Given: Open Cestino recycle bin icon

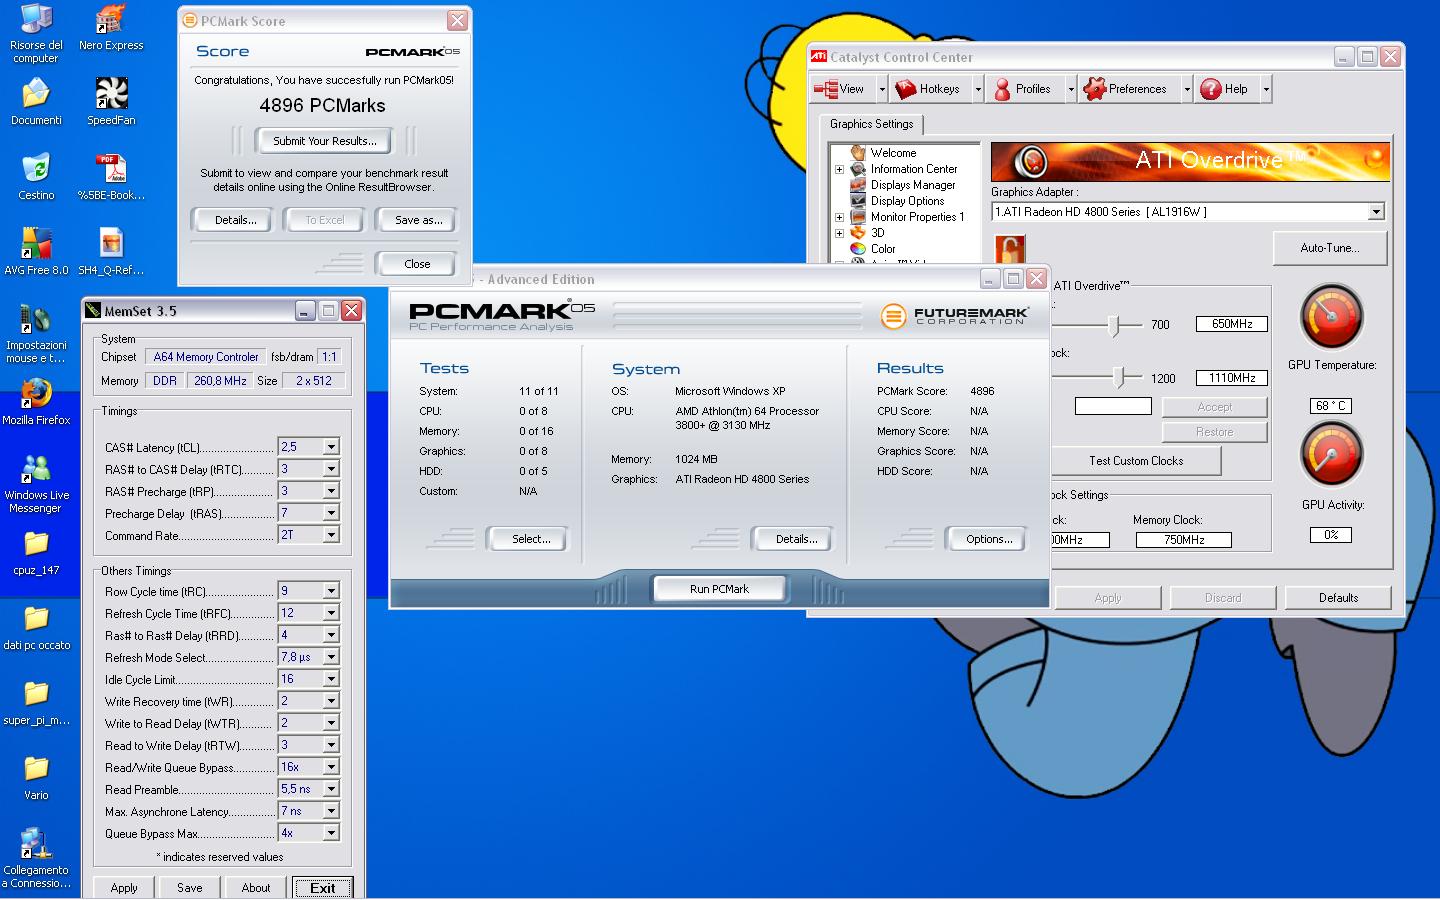Looking at the screenshot, I should pos(36,177).
